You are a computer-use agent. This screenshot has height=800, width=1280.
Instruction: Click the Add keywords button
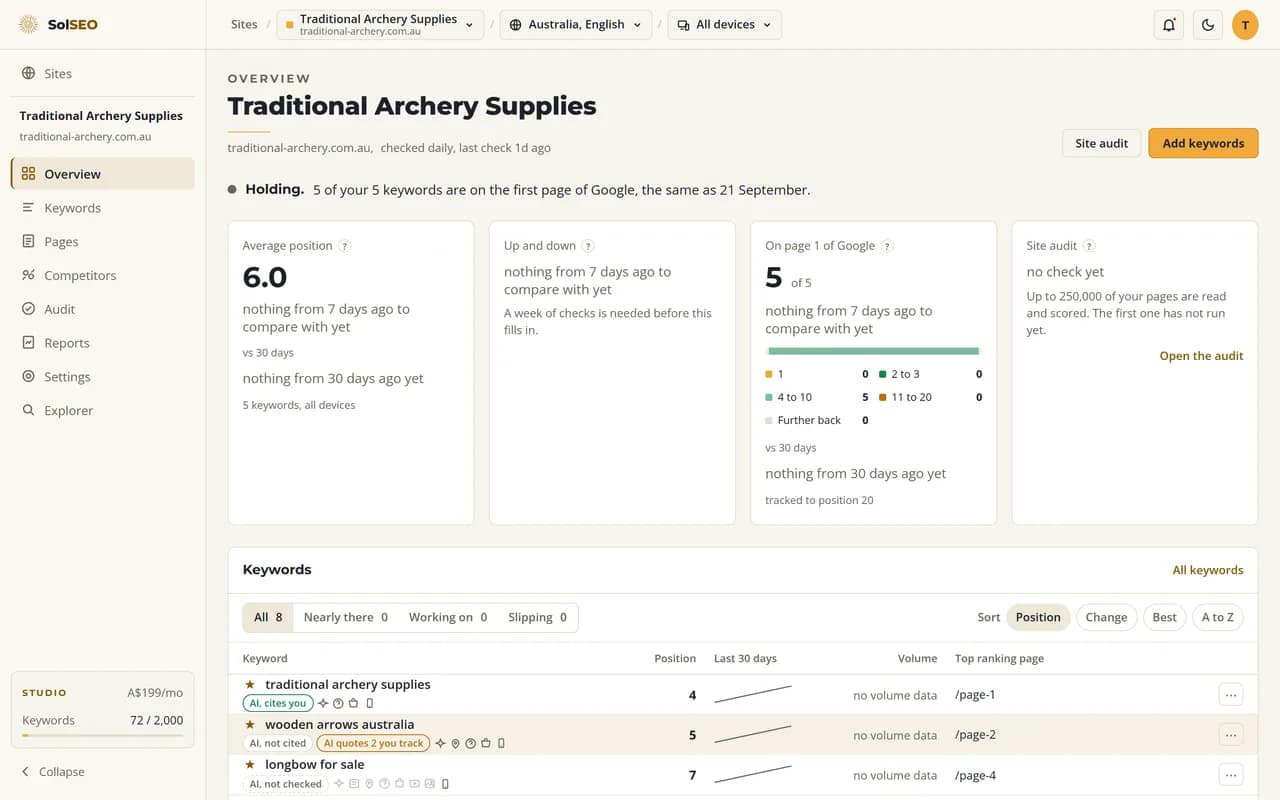click(1203, 143)
